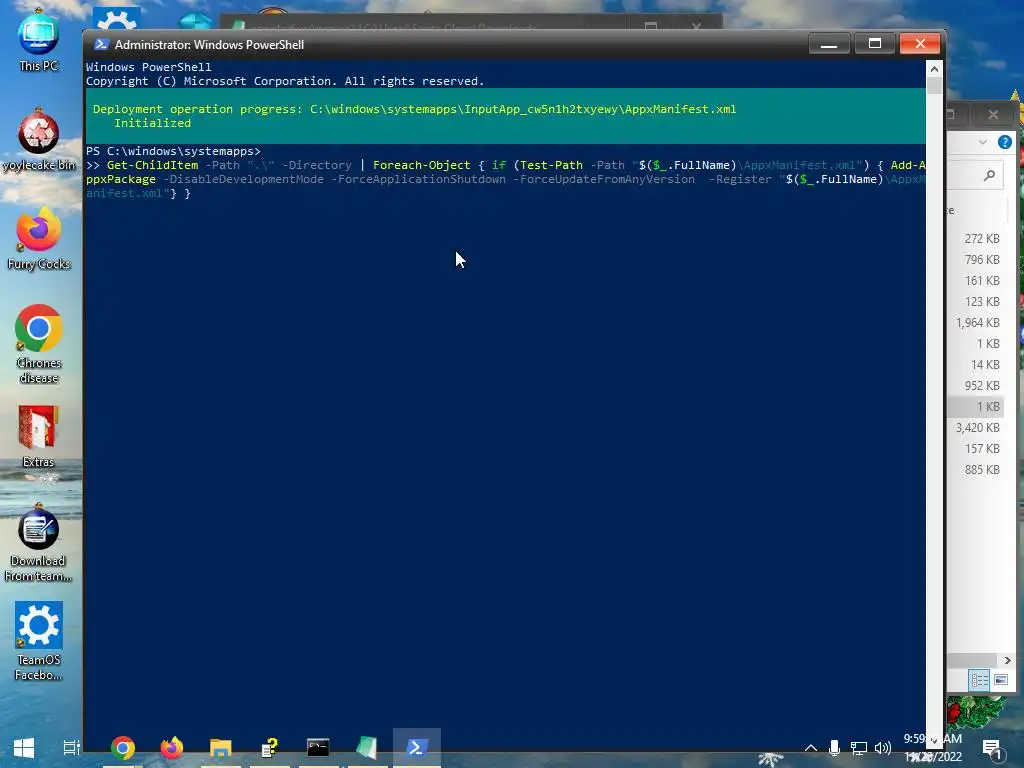Image resolution: width=1024 pixels, height=768 pixels.
Task: Close the PowerShell window
Action: click(x=920, y=44)
